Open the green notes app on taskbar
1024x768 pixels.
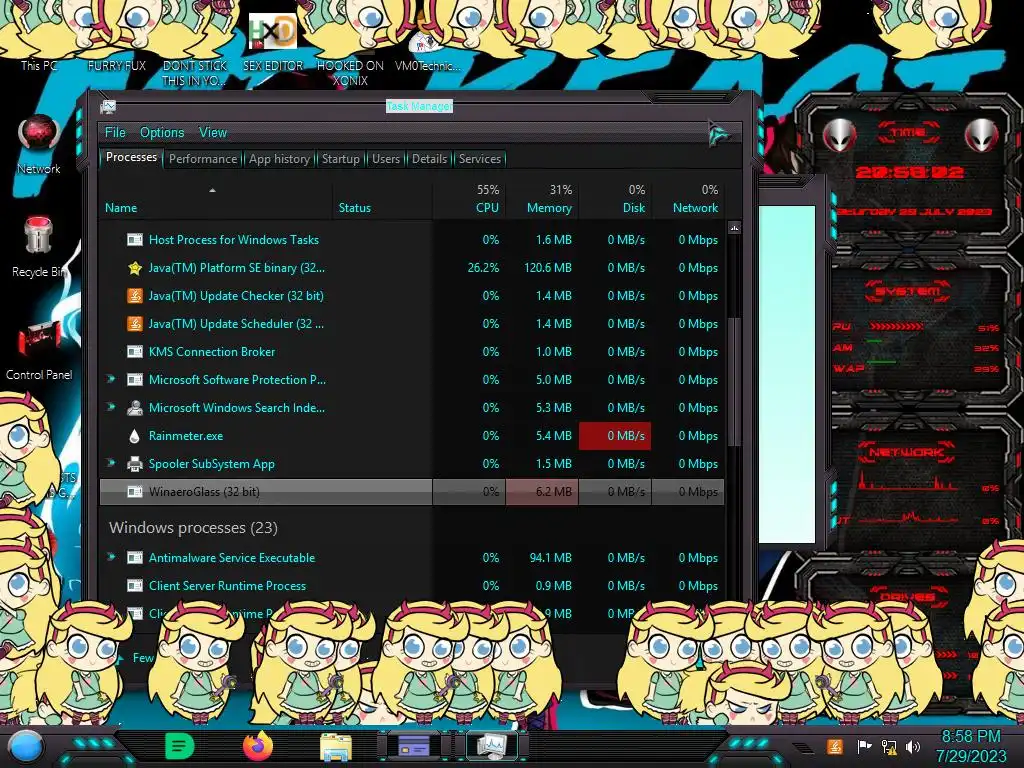(179, 745)
